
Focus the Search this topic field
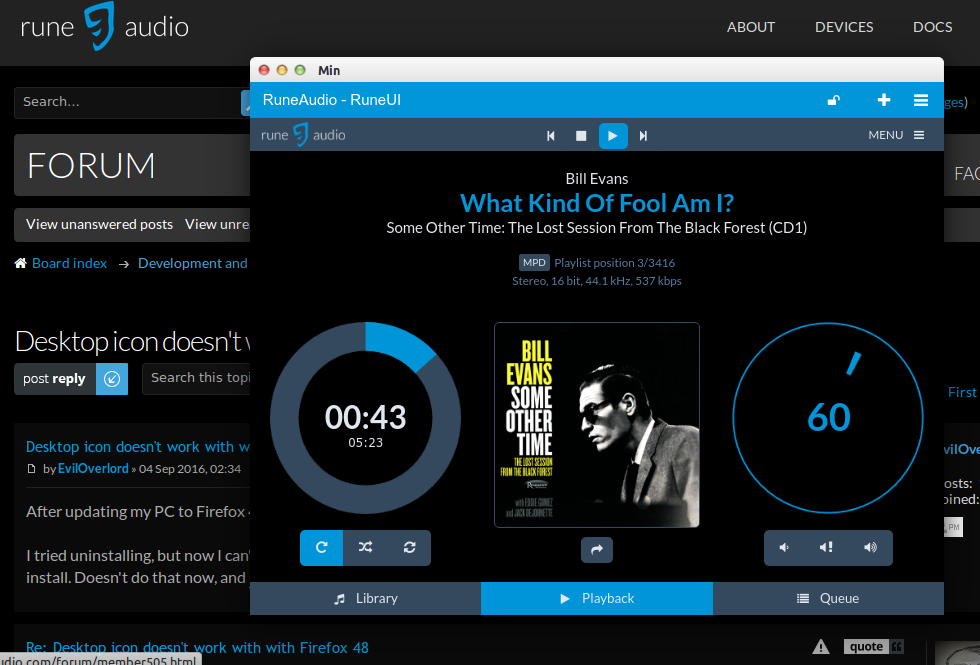(196, 378)
